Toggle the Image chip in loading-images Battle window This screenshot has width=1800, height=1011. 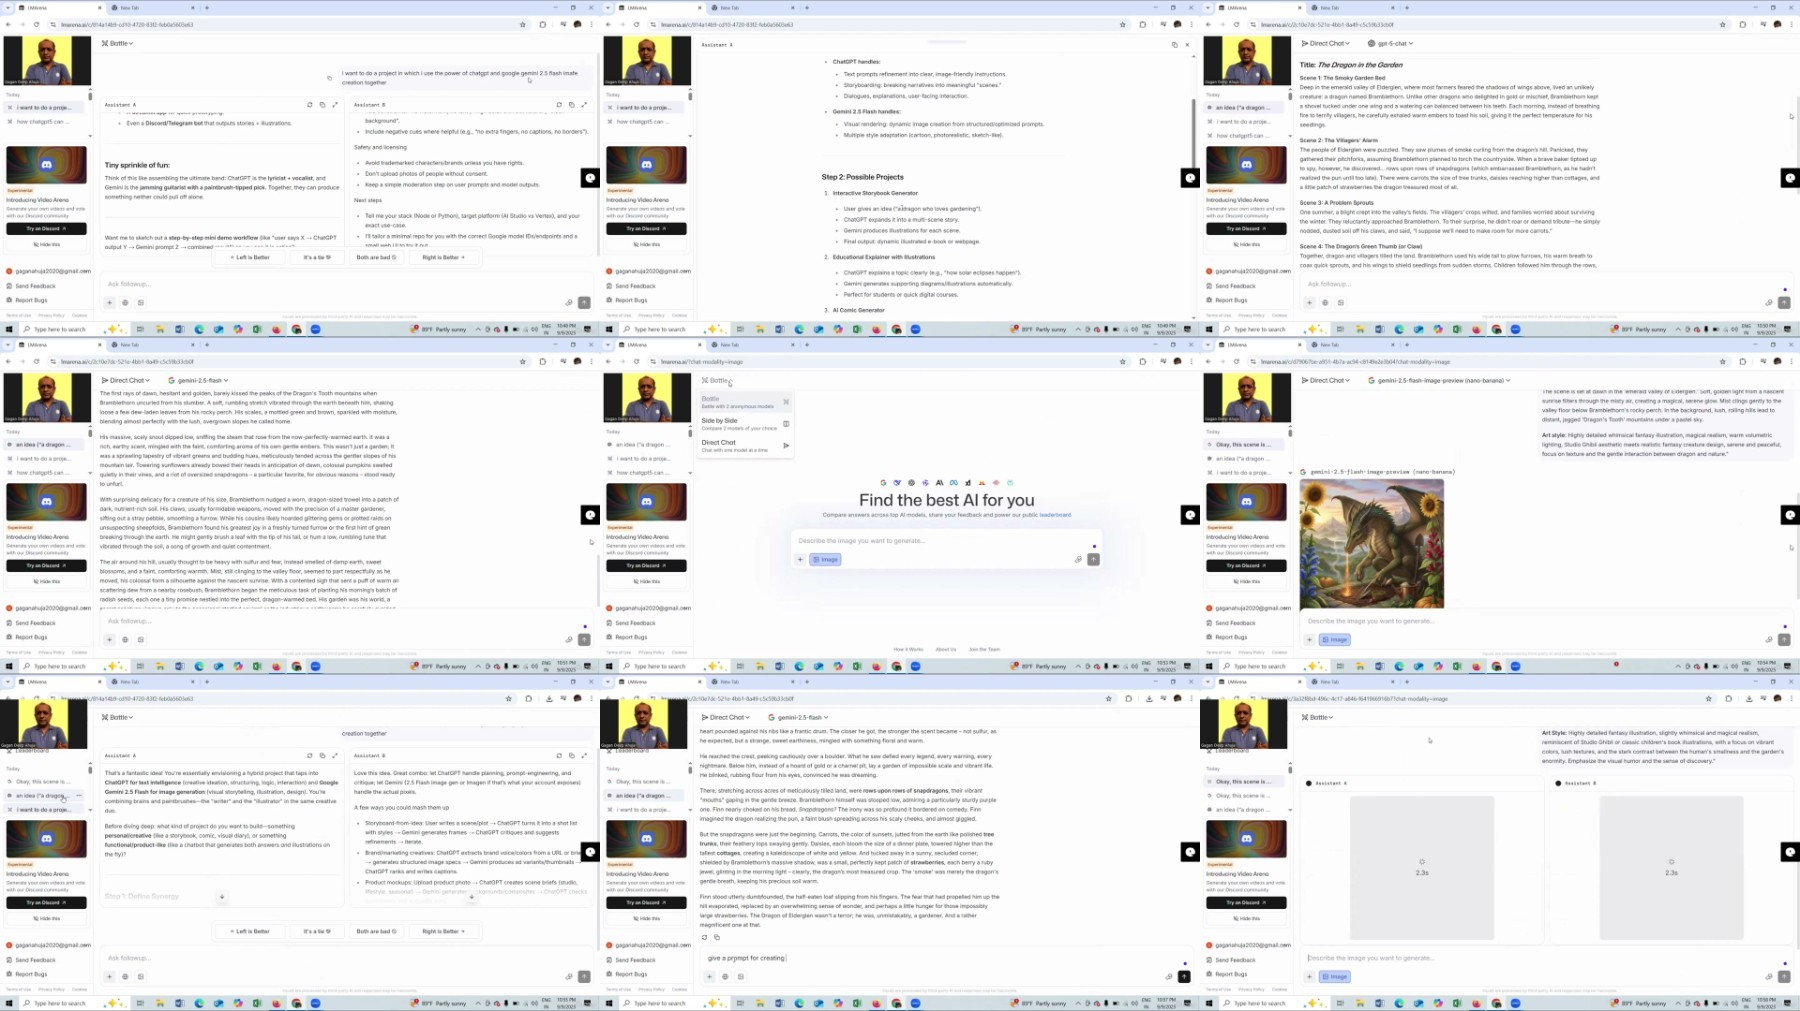(1335, 976)
